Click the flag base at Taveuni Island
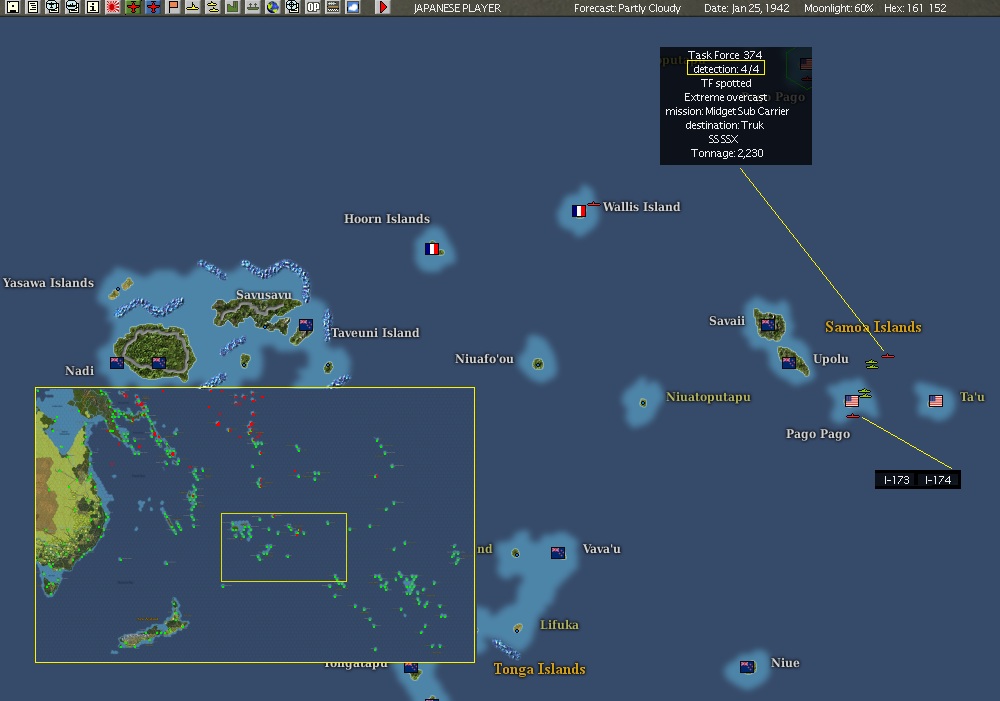The width and height of the screenshot is (1000, 701). (x=305, y=325)
